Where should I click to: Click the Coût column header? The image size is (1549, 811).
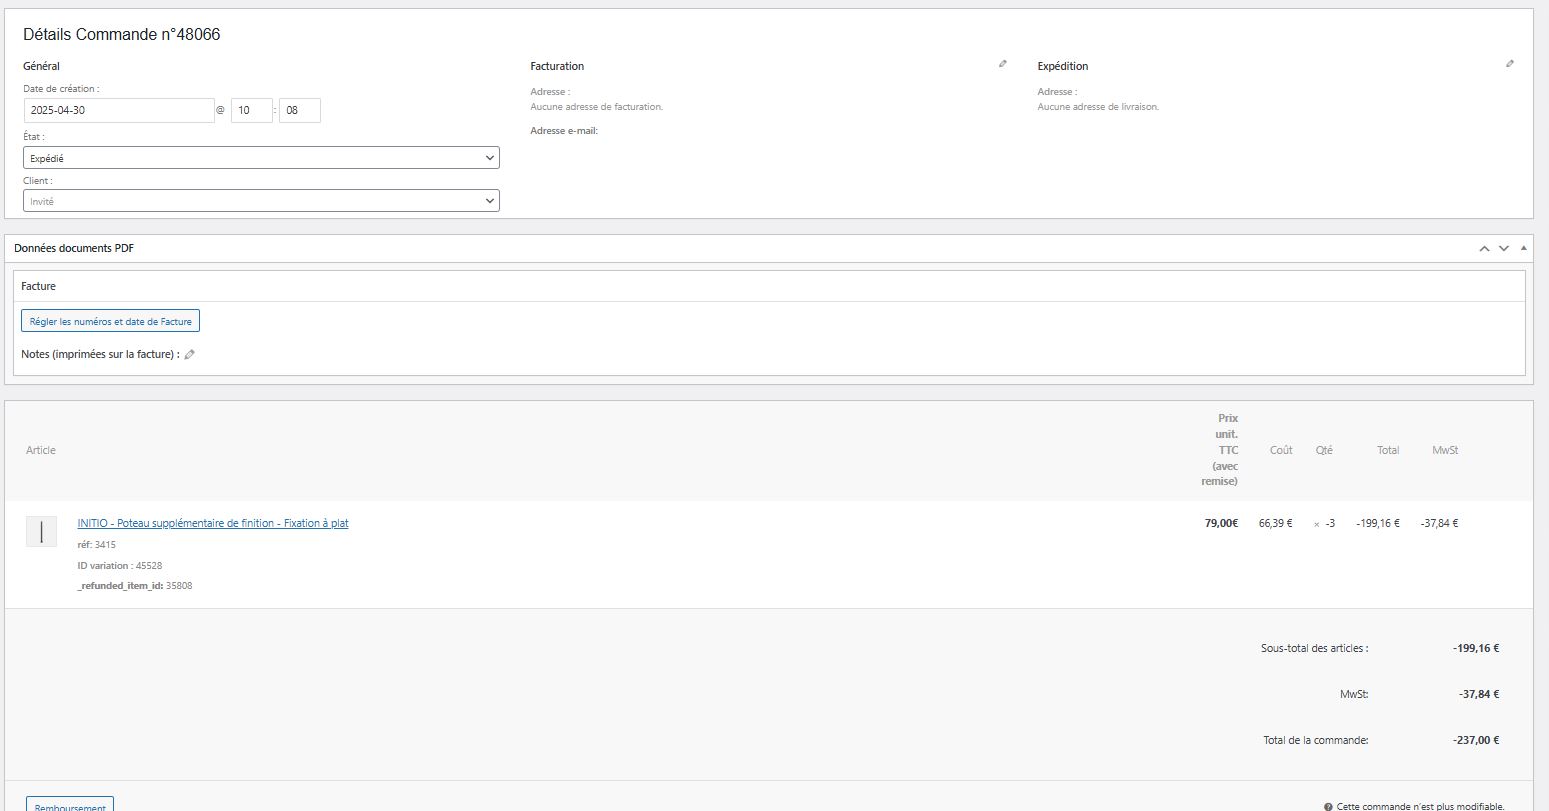point(1281,450)
